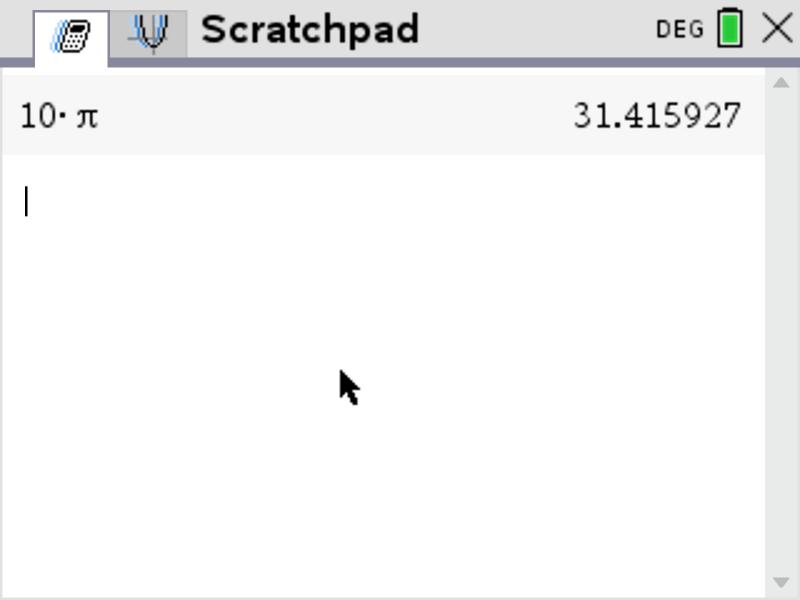Click the scroll down arrow

781,582
